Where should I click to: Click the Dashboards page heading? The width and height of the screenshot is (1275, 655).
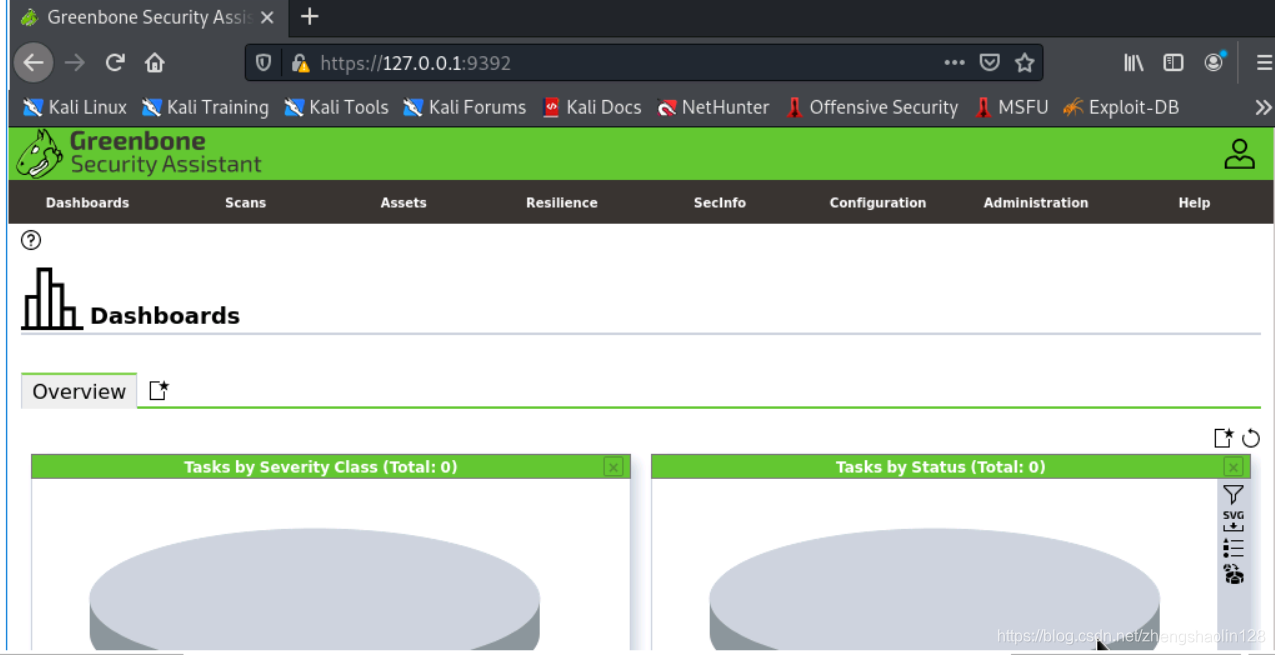click(x=165, y=316)
